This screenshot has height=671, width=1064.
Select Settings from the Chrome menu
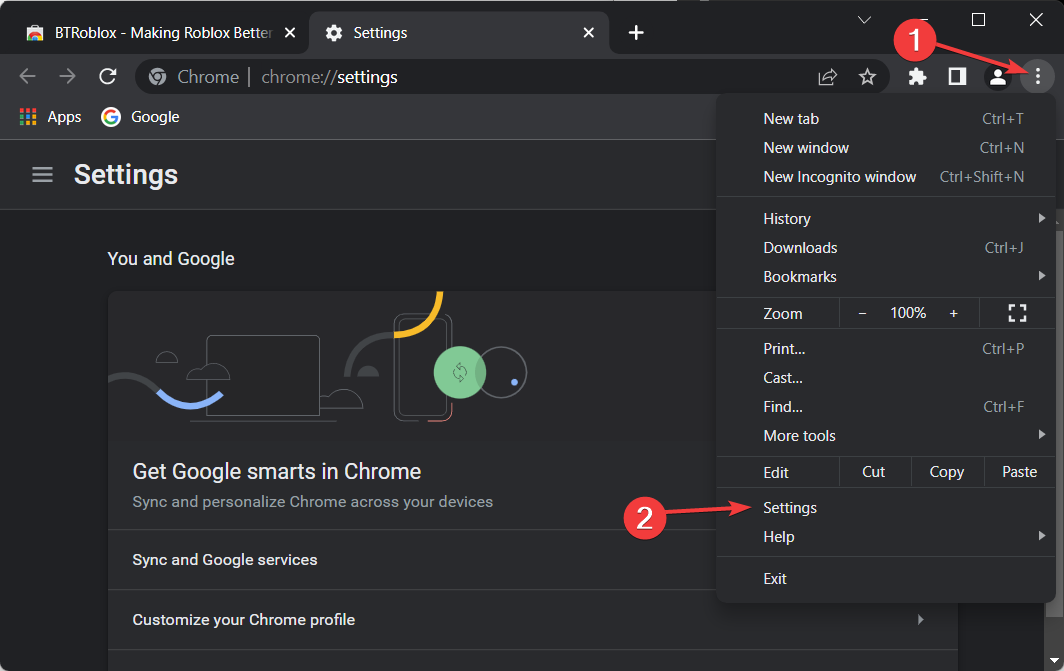tap(790, 508)
